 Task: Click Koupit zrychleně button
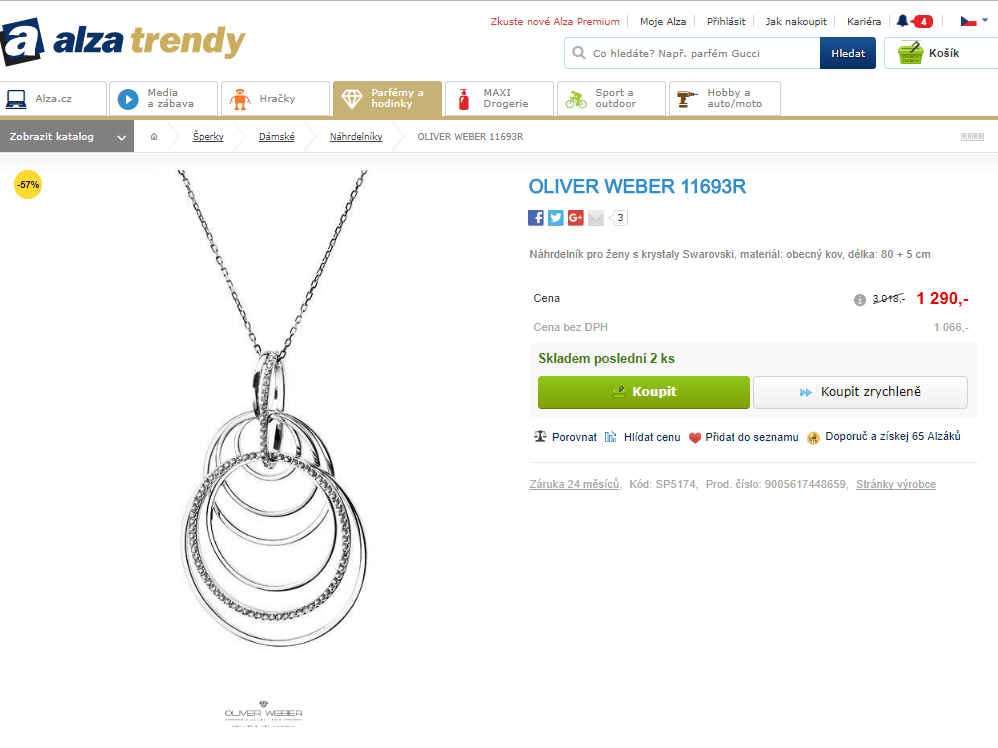tap(861, 392)
